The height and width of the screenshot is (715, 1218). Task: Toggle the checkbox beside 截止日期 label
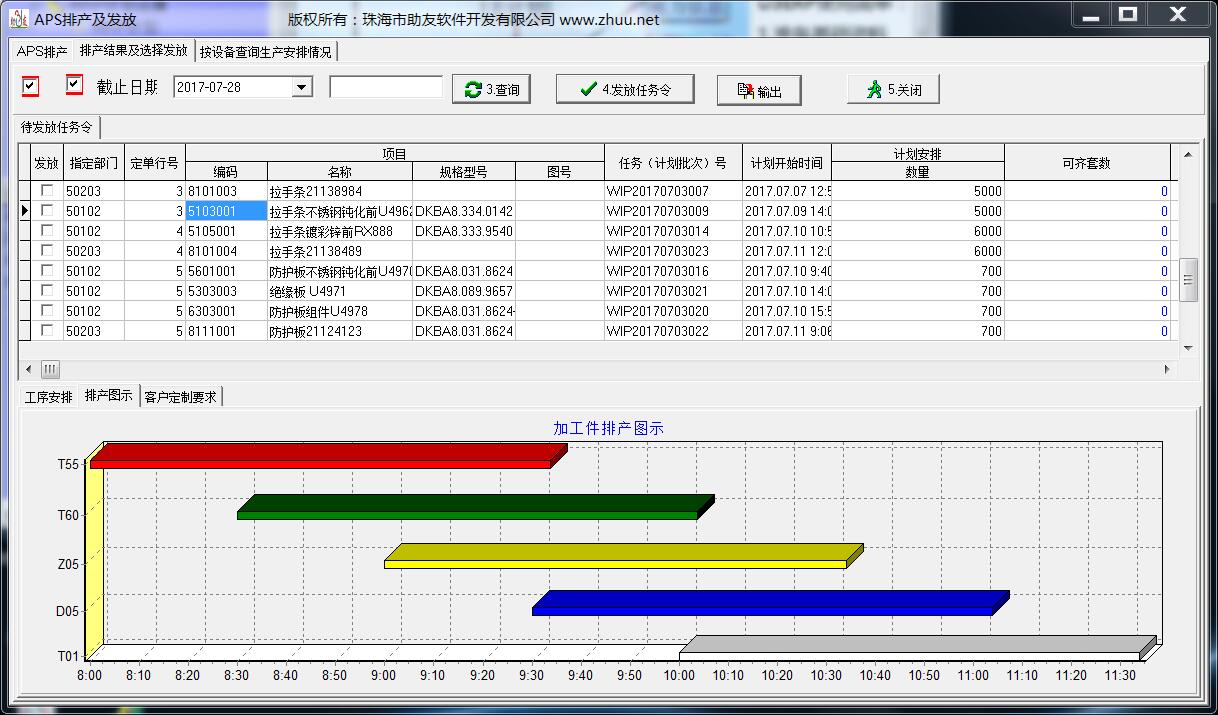point(74,85)
